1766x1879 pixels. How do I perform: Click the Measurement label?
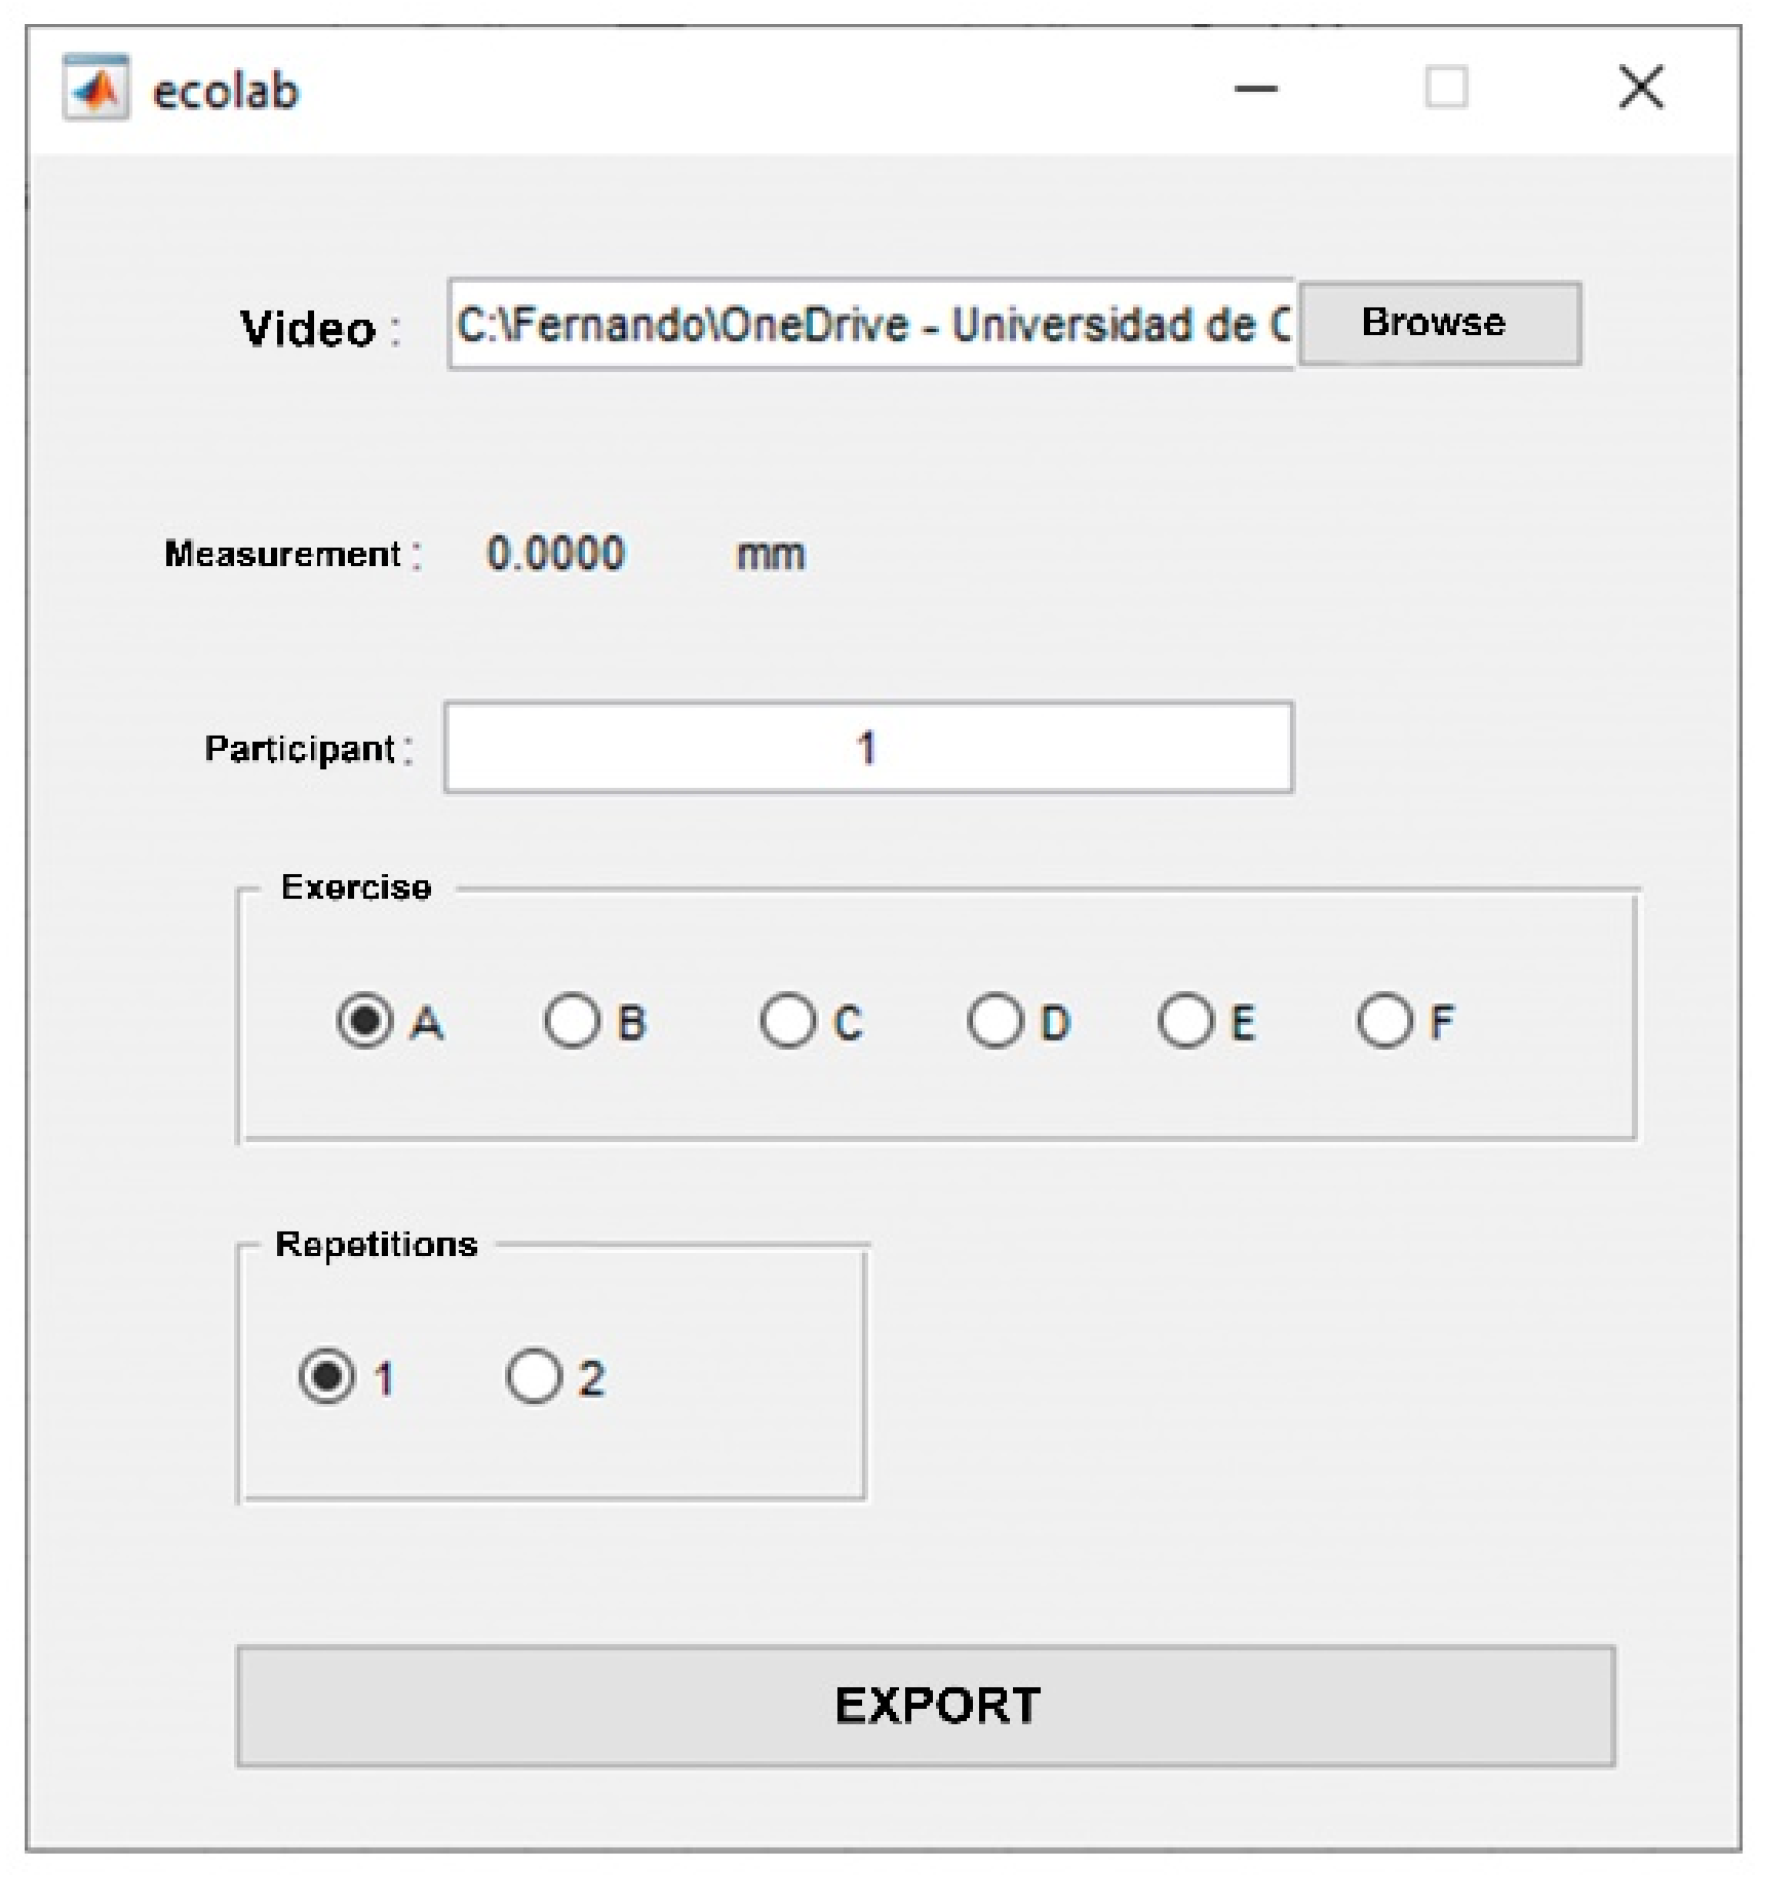(283, 554)
